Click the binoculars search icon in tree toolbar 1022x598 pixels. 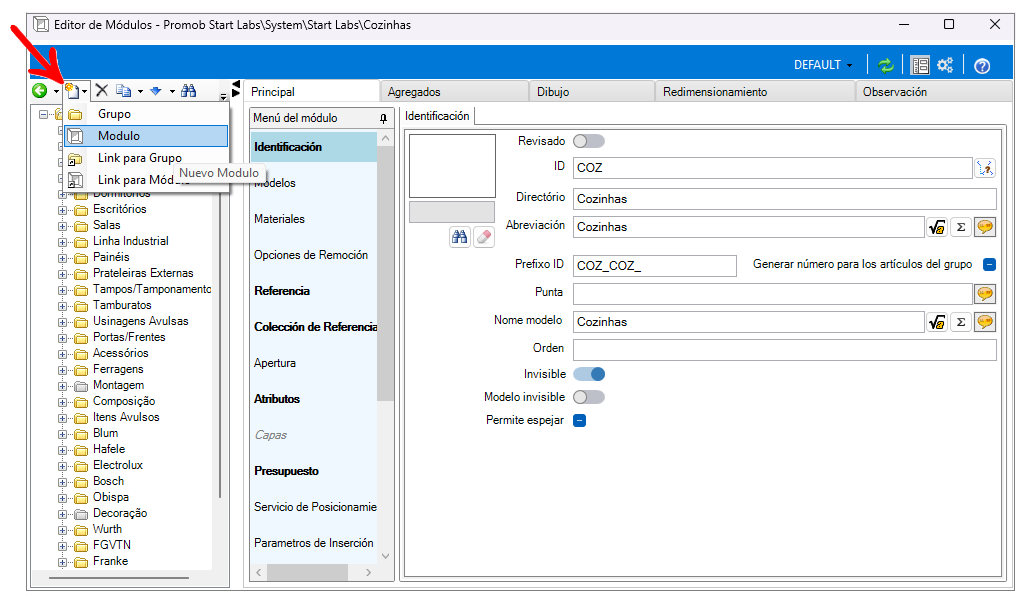pos(189,91)
